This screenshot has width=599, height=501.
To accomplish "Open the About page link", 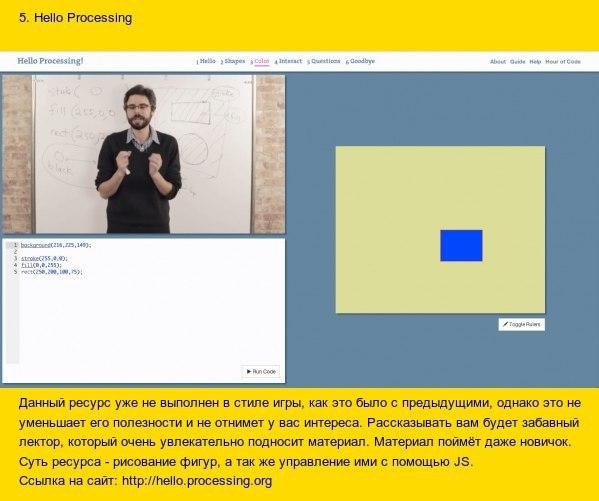I will click(x=498, y=62).
